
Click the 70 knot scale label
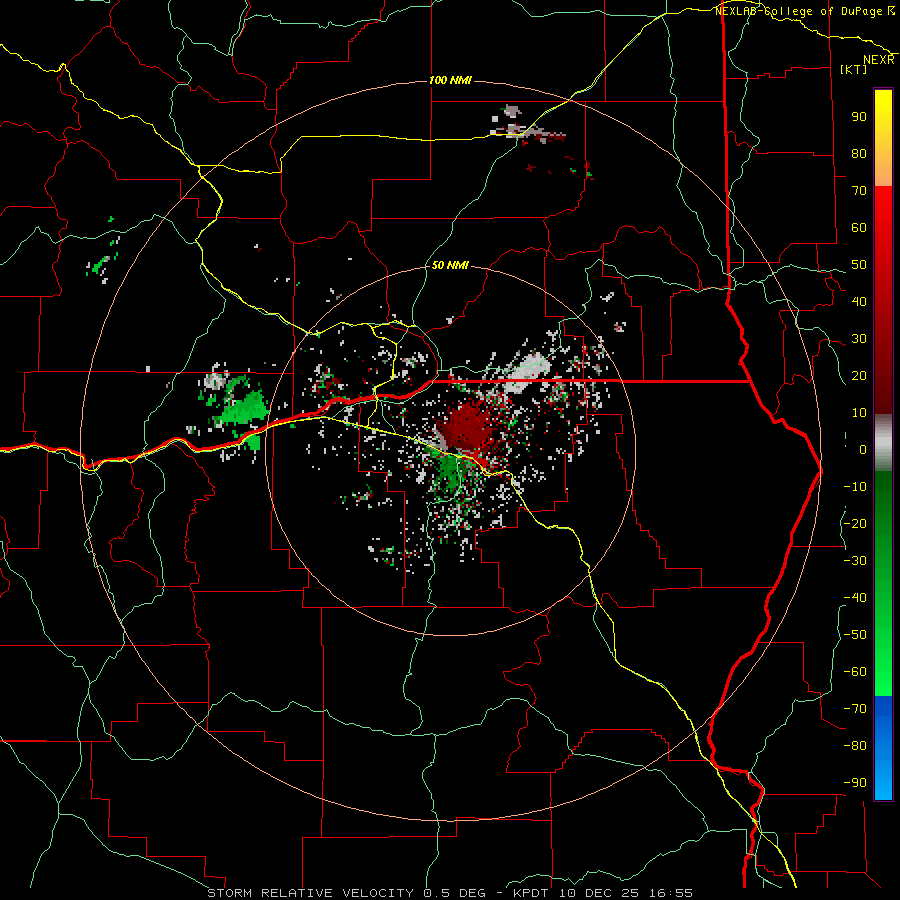coord(859,191)
